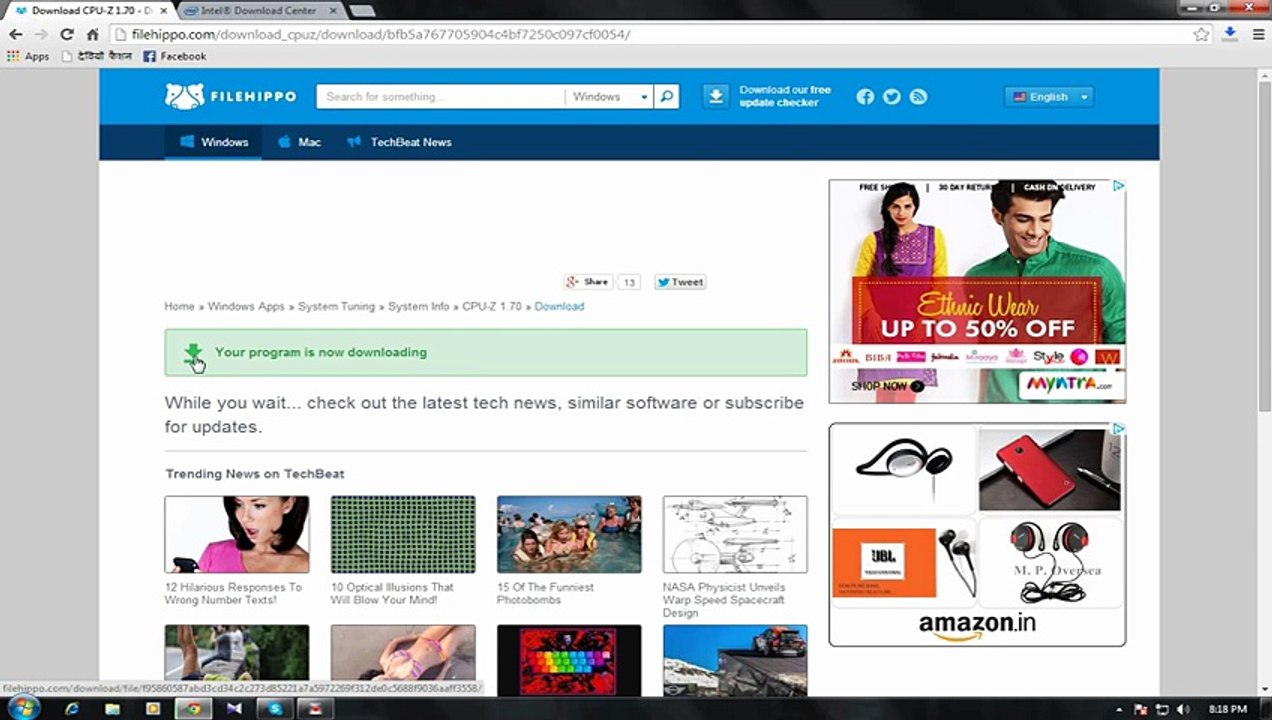Image resolution: width=1272 pixels, height=720 pixels.
Task: Click the Facebook bookmark
Action: (x=175, y=56)
